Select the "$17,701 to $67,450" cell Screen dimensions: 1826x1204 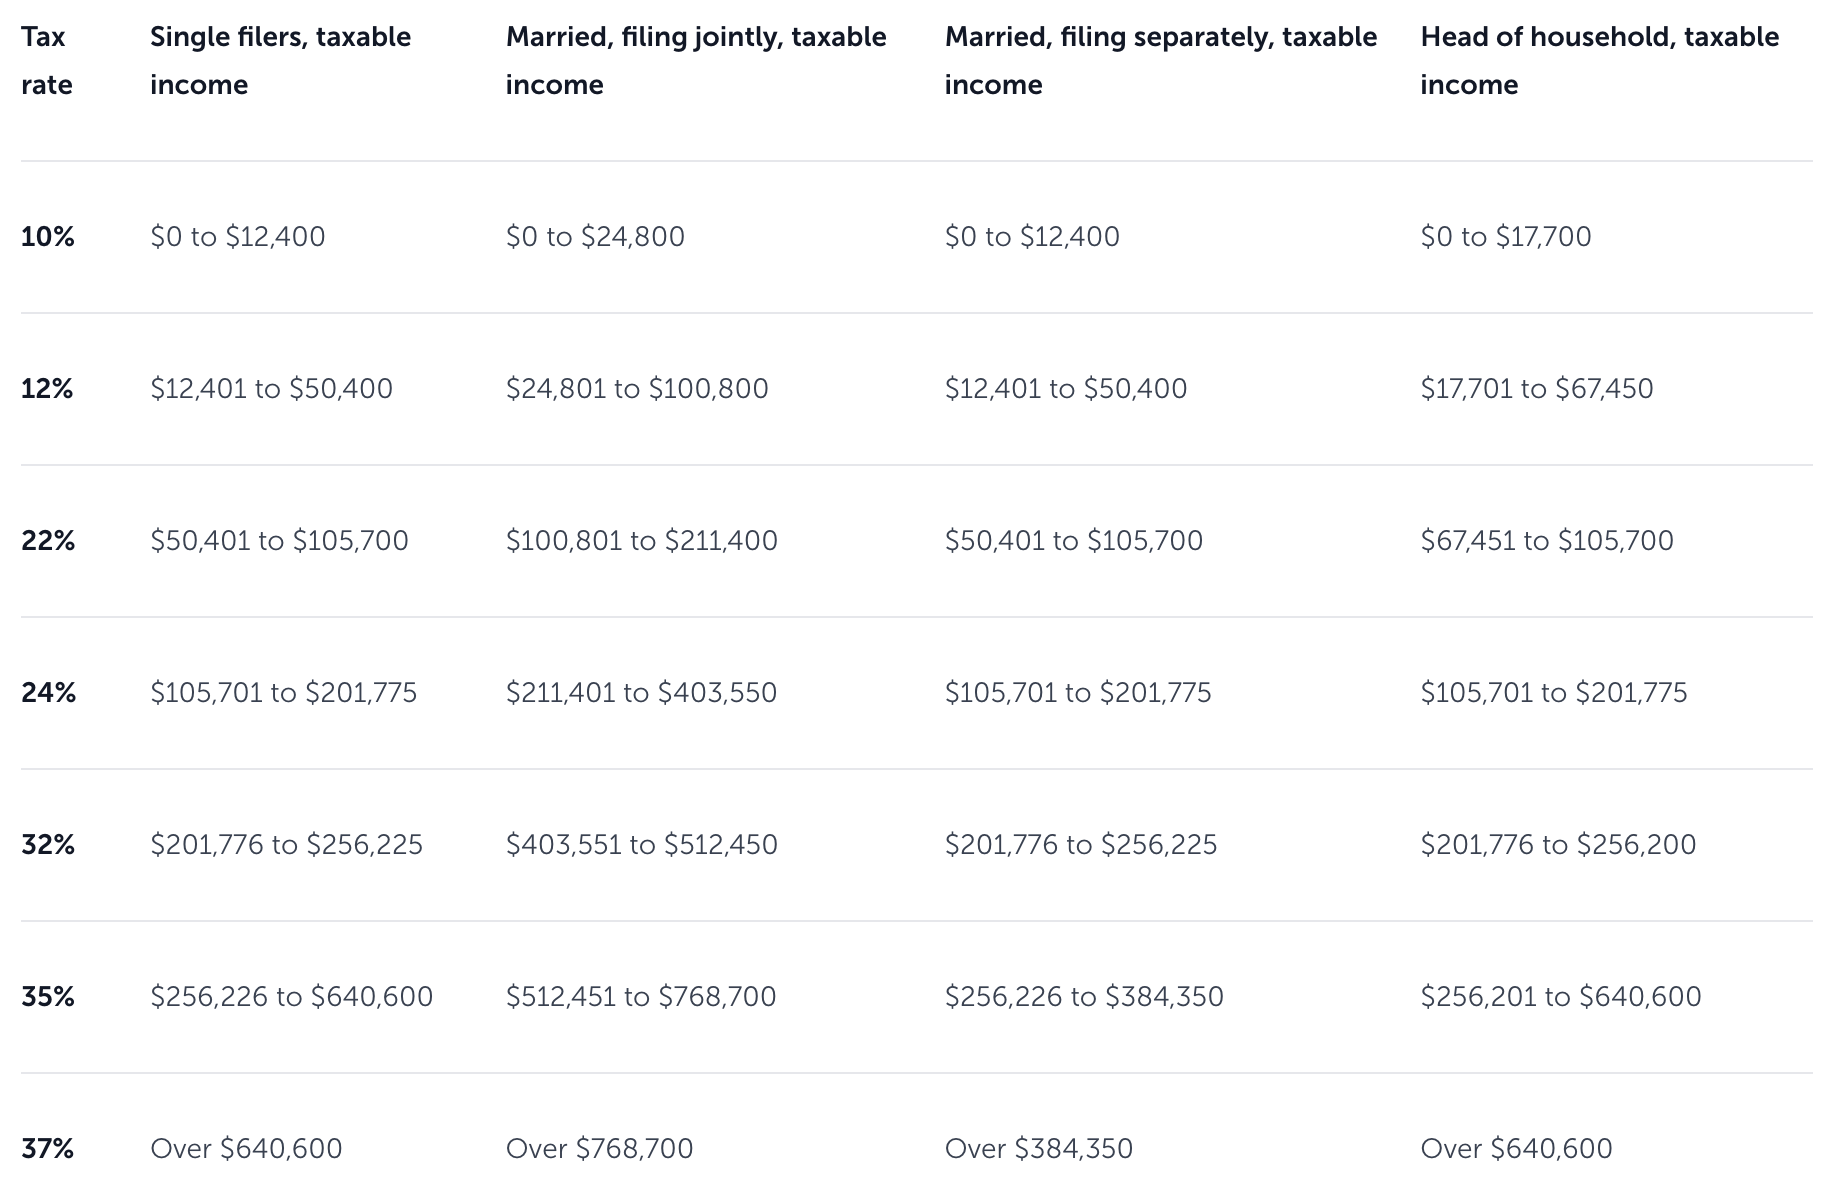tap(1536, 389)
